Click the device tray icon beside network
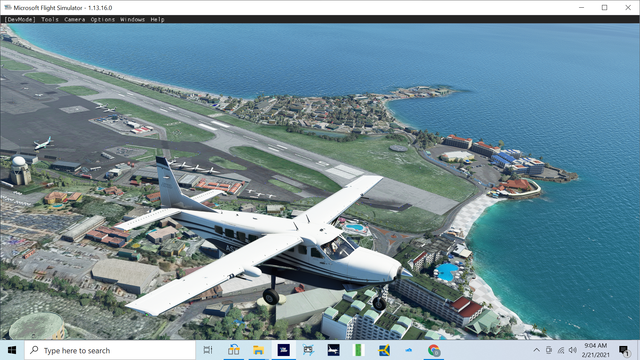 pyautogui.click(x=549, y=350)
